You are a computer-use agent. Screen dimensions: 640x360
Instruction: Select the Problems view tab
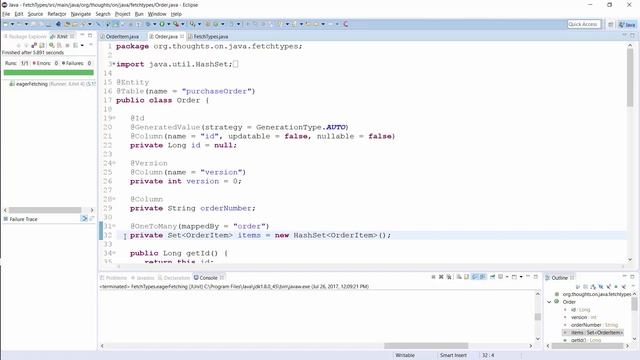click(x=113, y=278)
